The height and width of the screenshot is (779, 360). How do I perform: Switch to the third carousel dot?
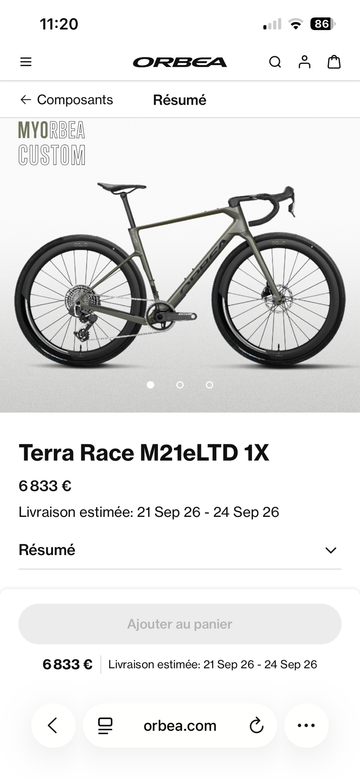tap(210, 385)
